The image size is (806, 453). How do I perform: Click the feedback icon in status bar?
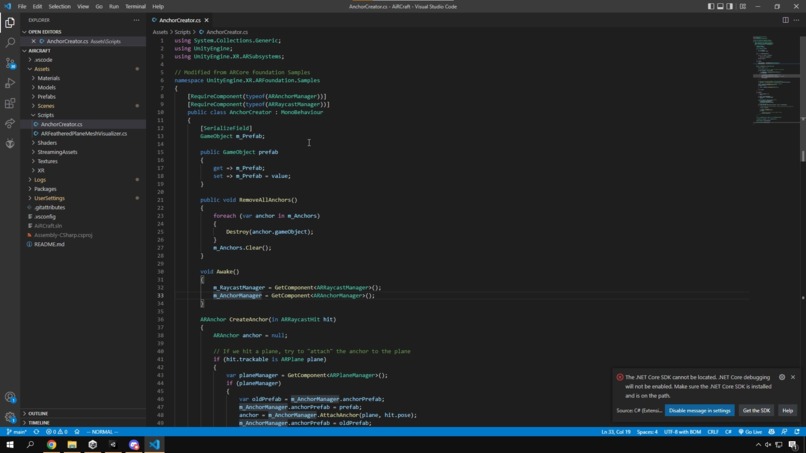pyautogui.click(x=784, y=432)
